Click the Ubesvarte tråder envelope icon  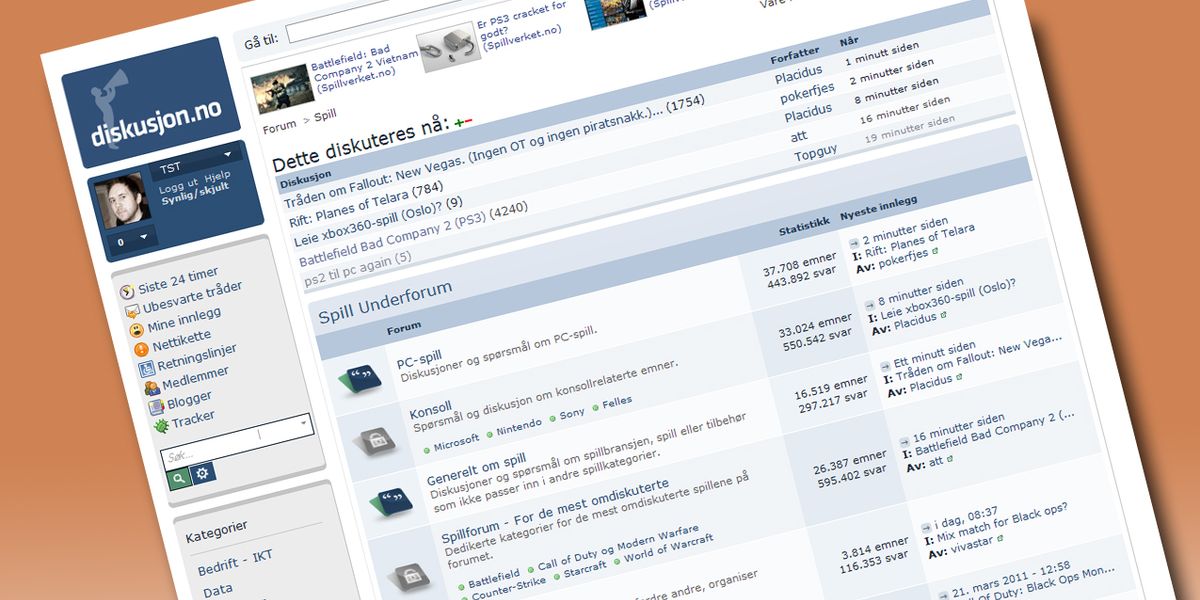pyautogui.click(x=131, y=312)
